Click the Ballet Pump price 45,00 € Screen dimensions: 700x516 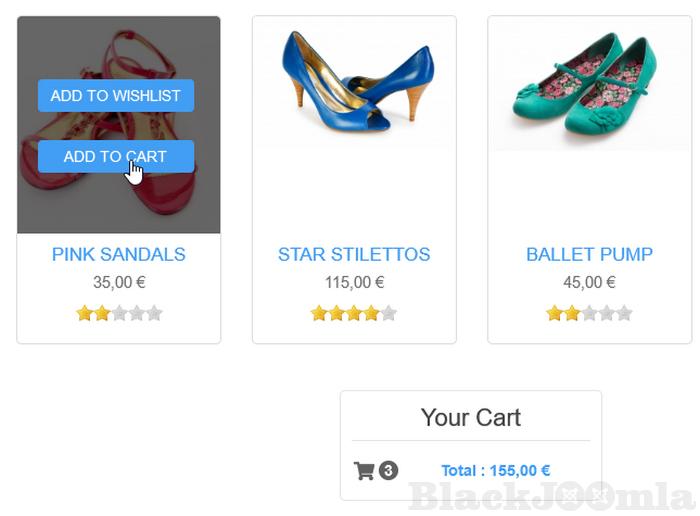point(589,283)
